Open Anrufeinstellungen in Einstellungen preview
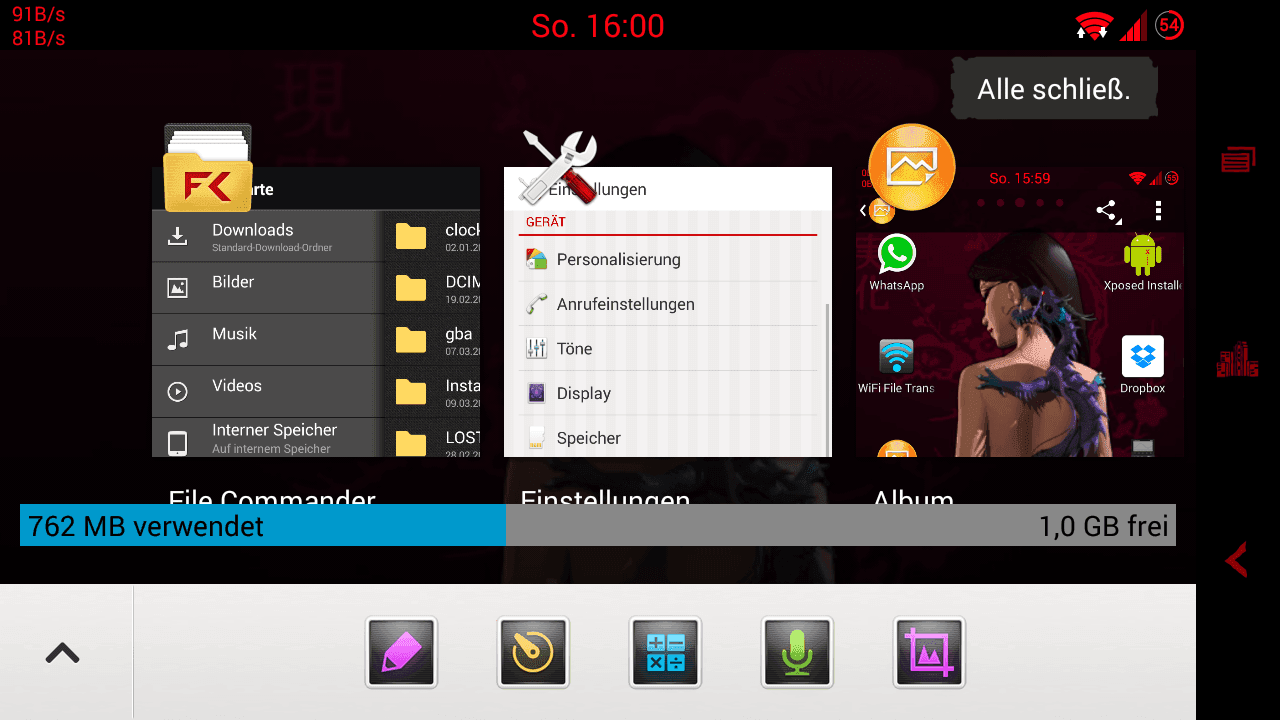1280x720 pixels. (668, 304)
